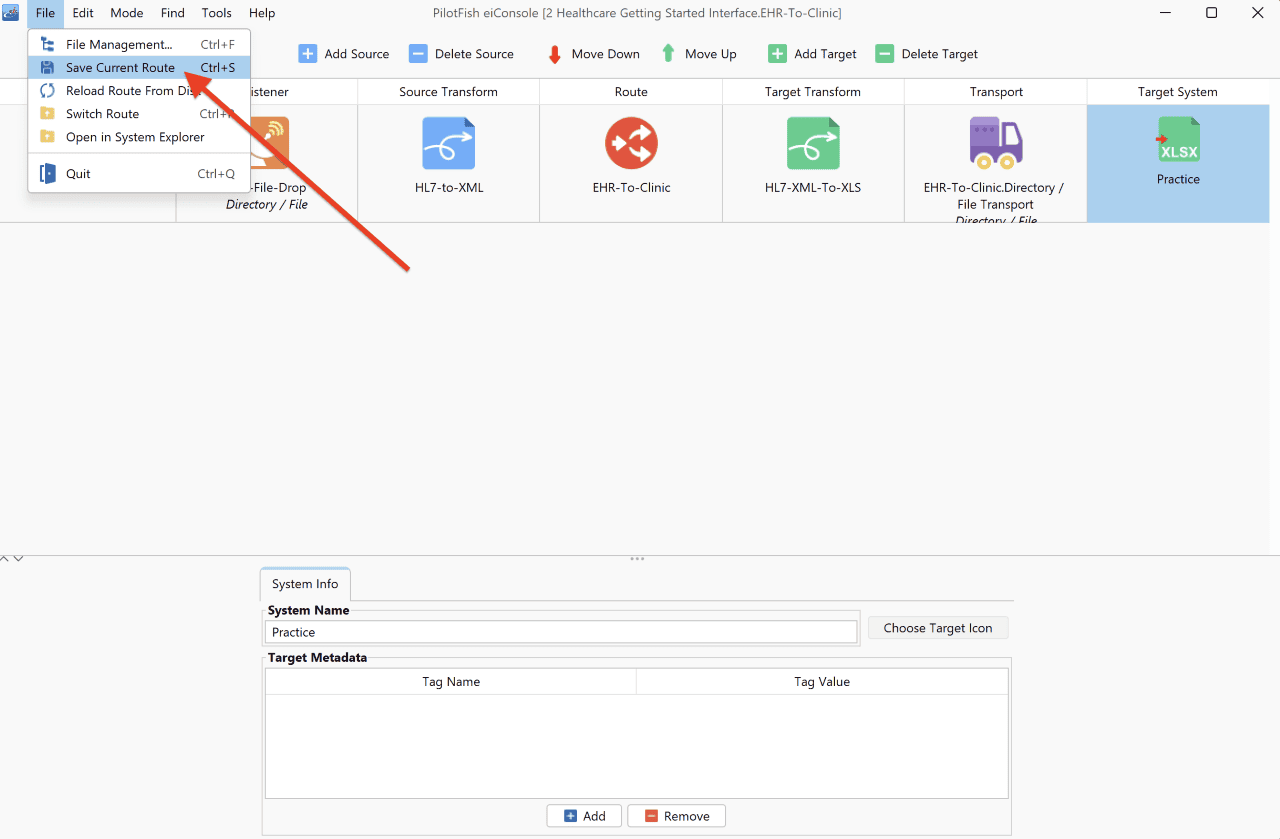The height and width of the screenshot is (839, 1280).
Task: Open the Help menu
Action: (x=262, y=13)
